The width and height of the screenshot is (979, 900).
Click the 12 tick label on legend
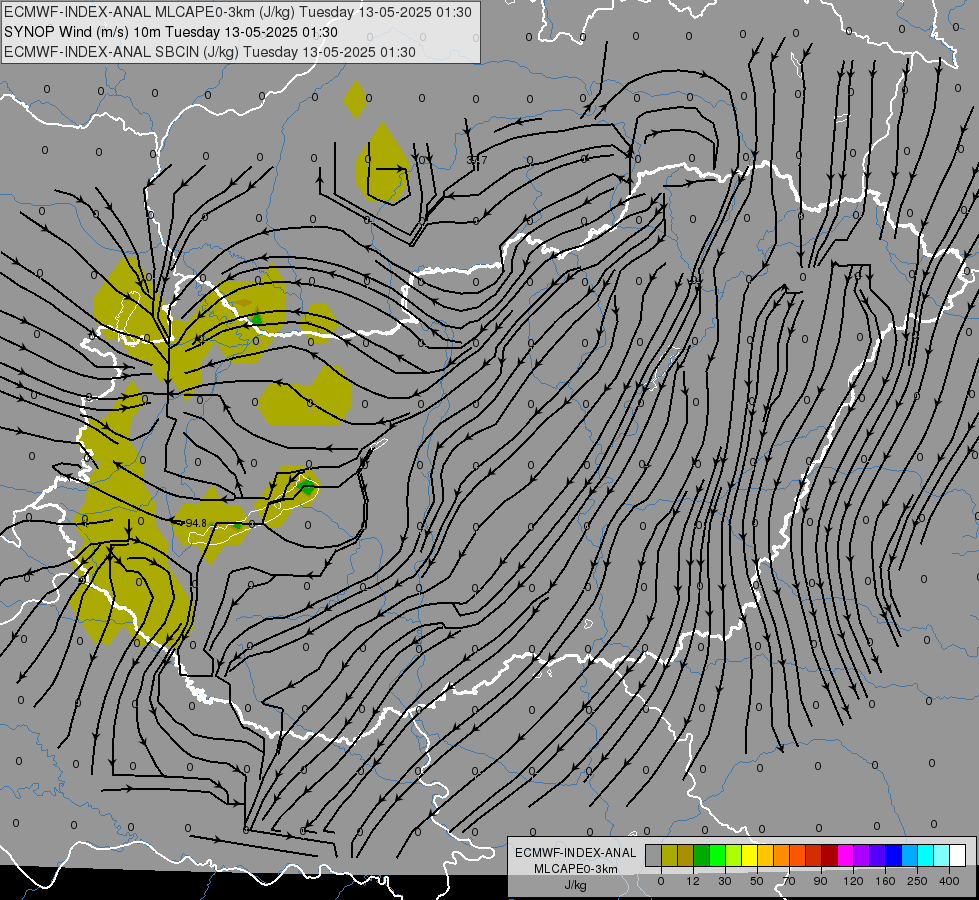coord(693,881)
